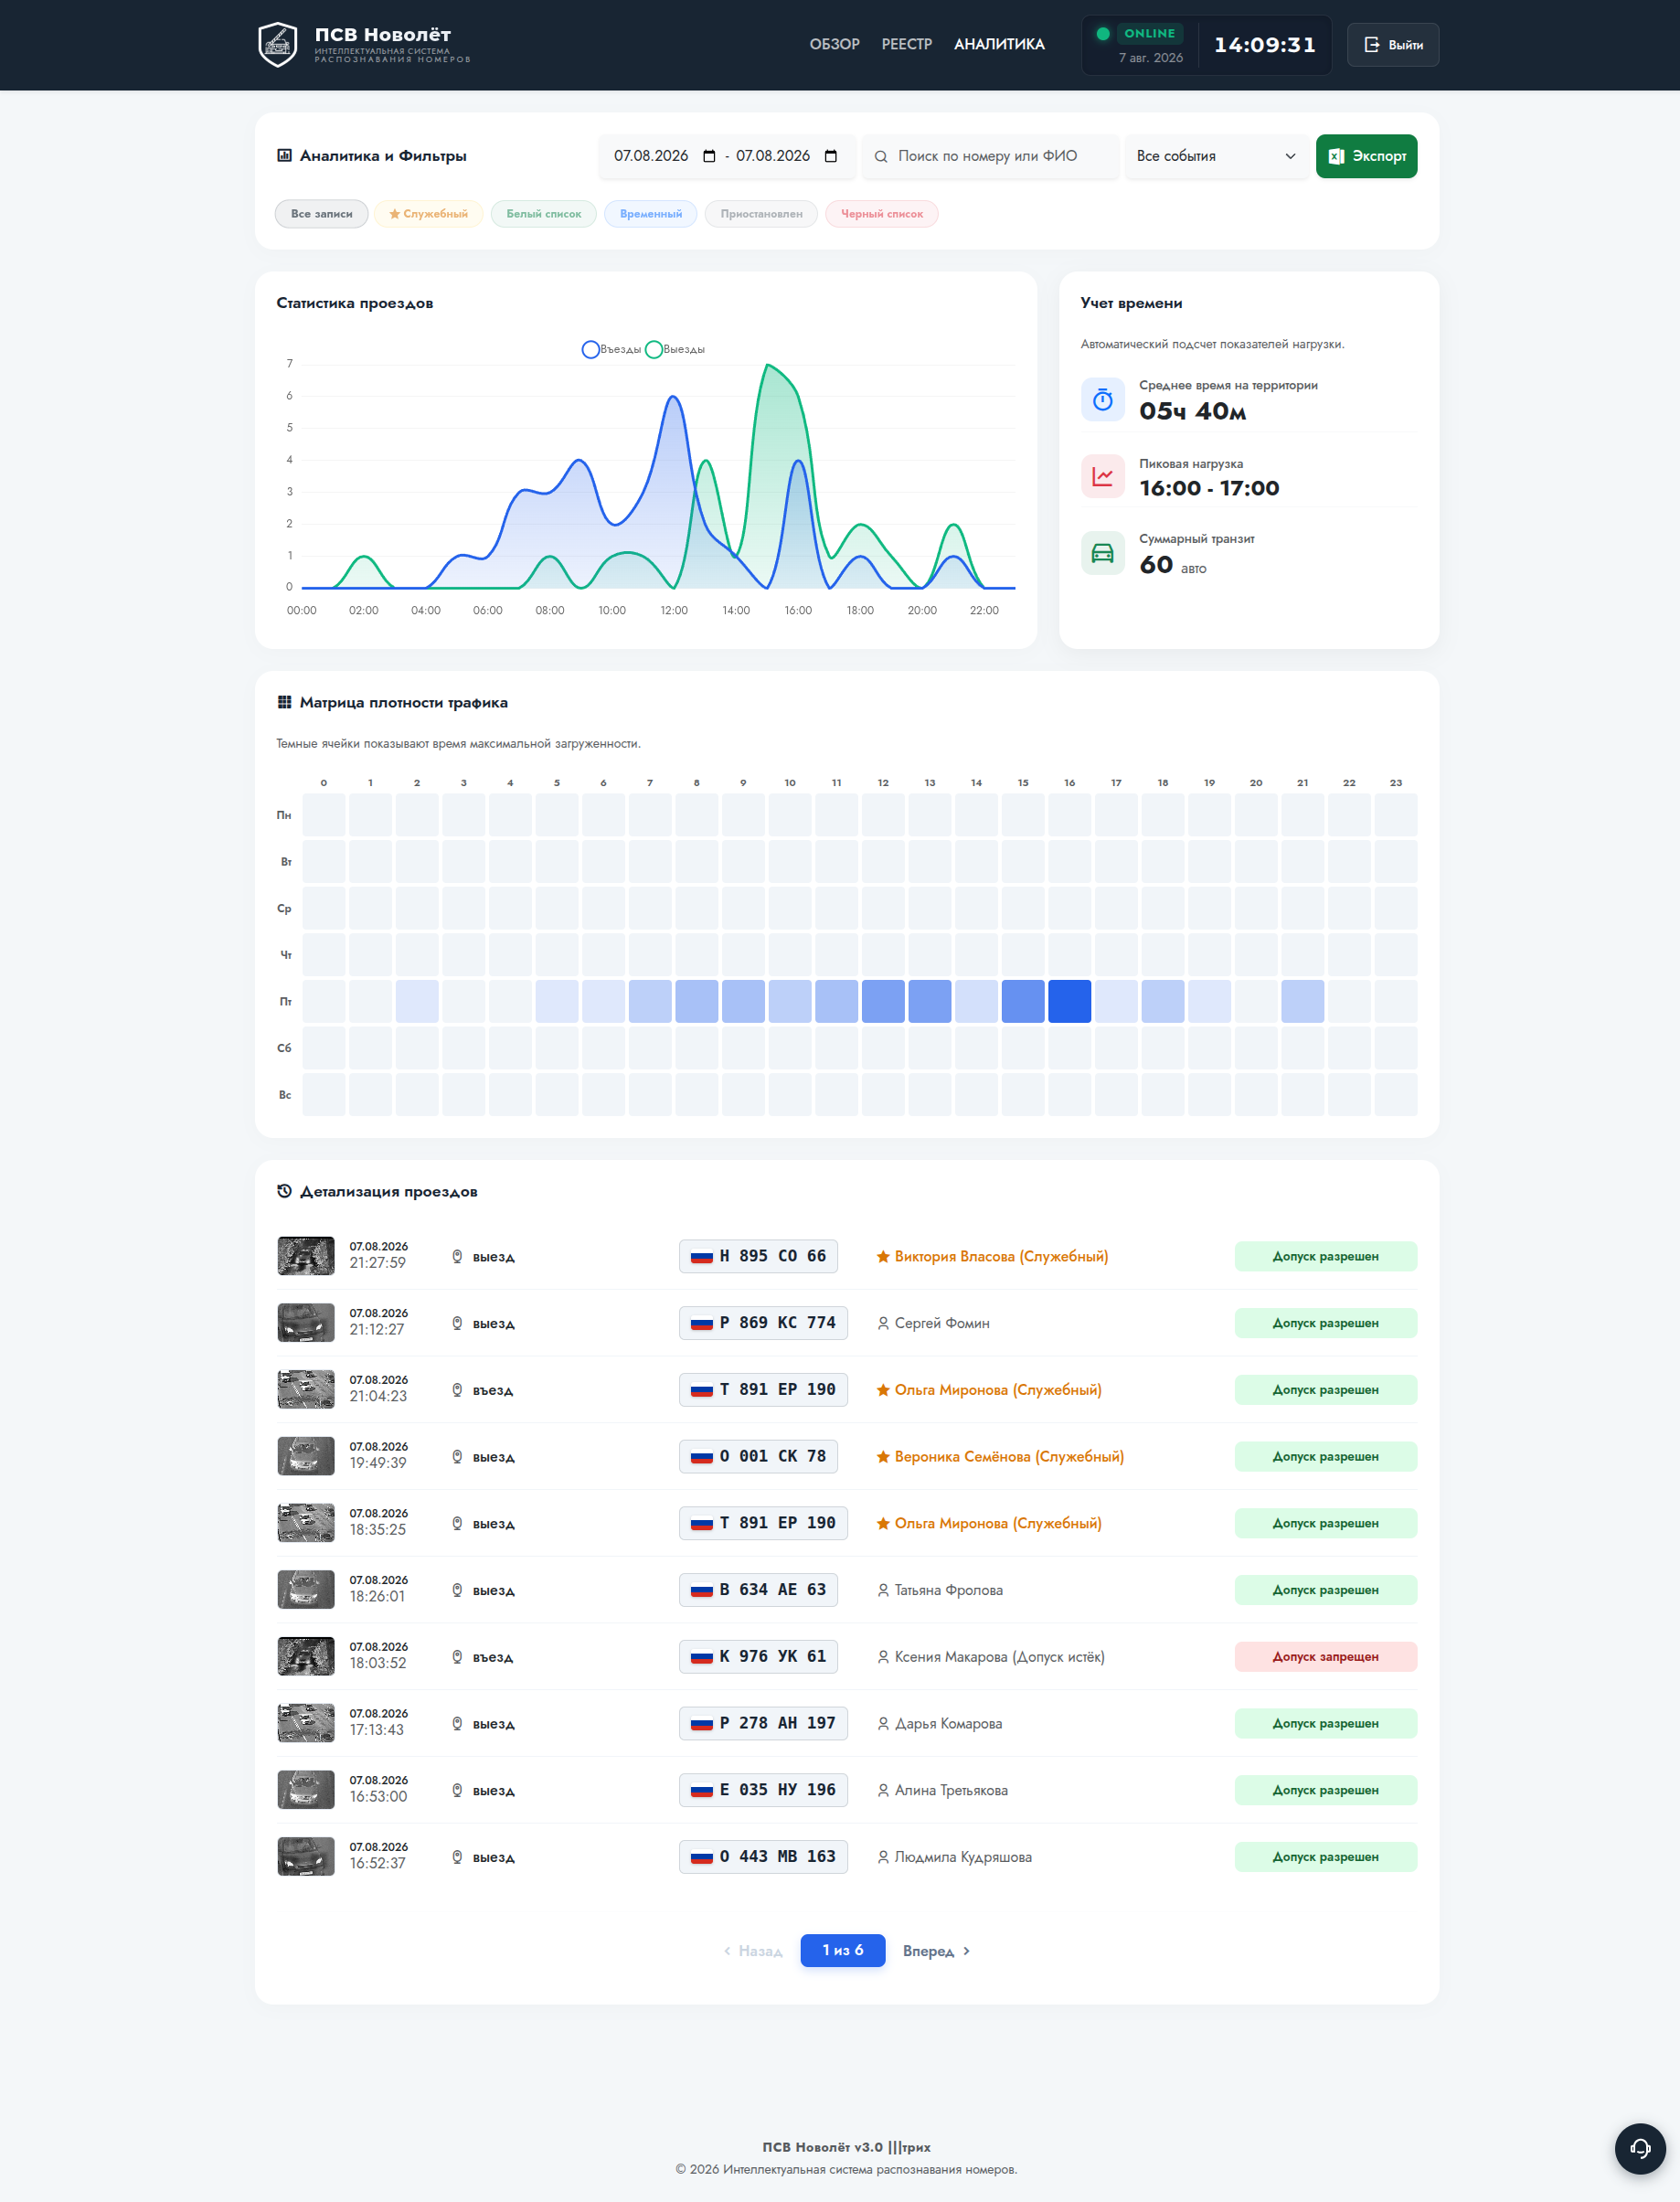The width and height of the screenshot is (1680, 2202).
Task: Click the Экспорт button
Action: tap(1366, 156)
